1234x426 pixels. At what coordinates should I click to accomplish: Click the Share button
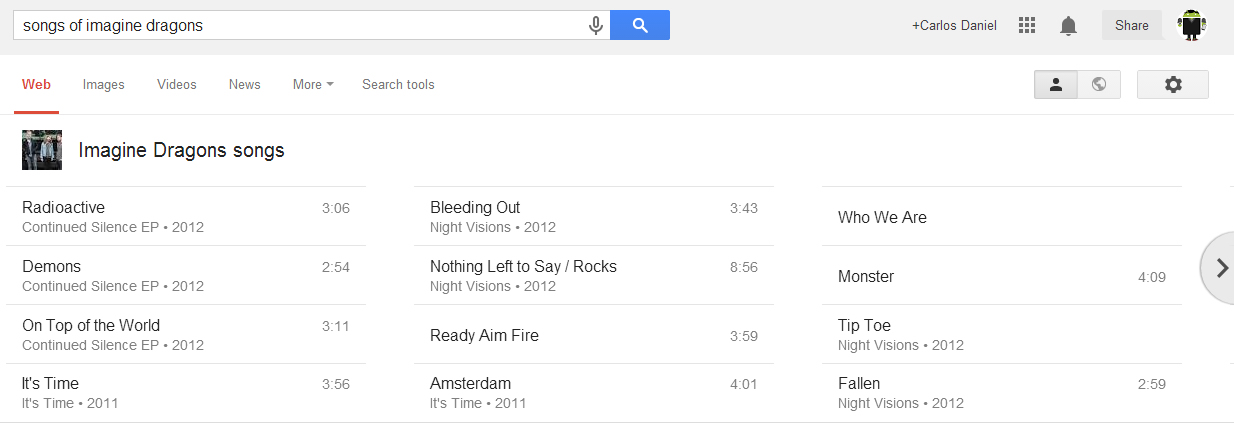coord(1131,26)
